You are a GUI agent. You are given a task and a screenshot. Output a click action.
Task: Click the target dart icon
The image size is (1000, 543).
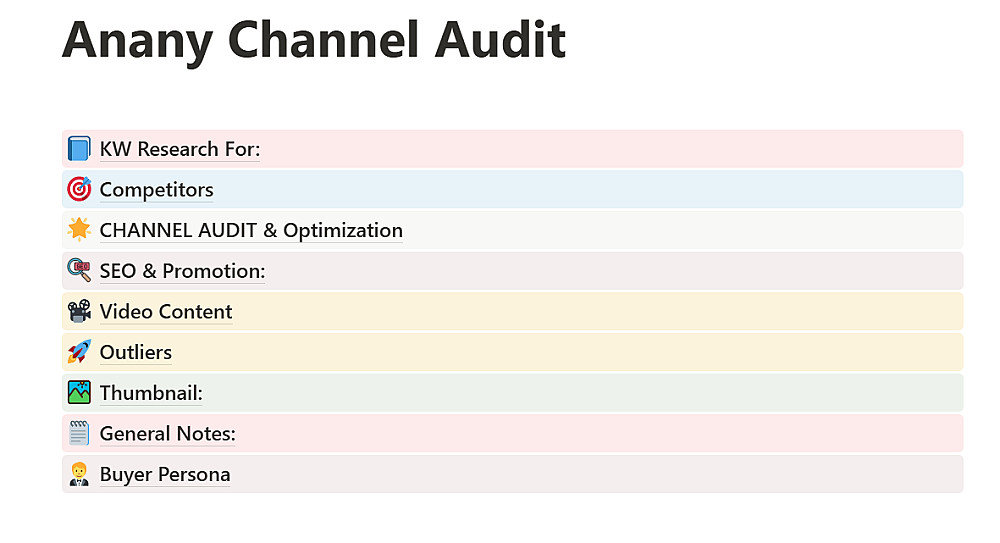coord(79,189)
